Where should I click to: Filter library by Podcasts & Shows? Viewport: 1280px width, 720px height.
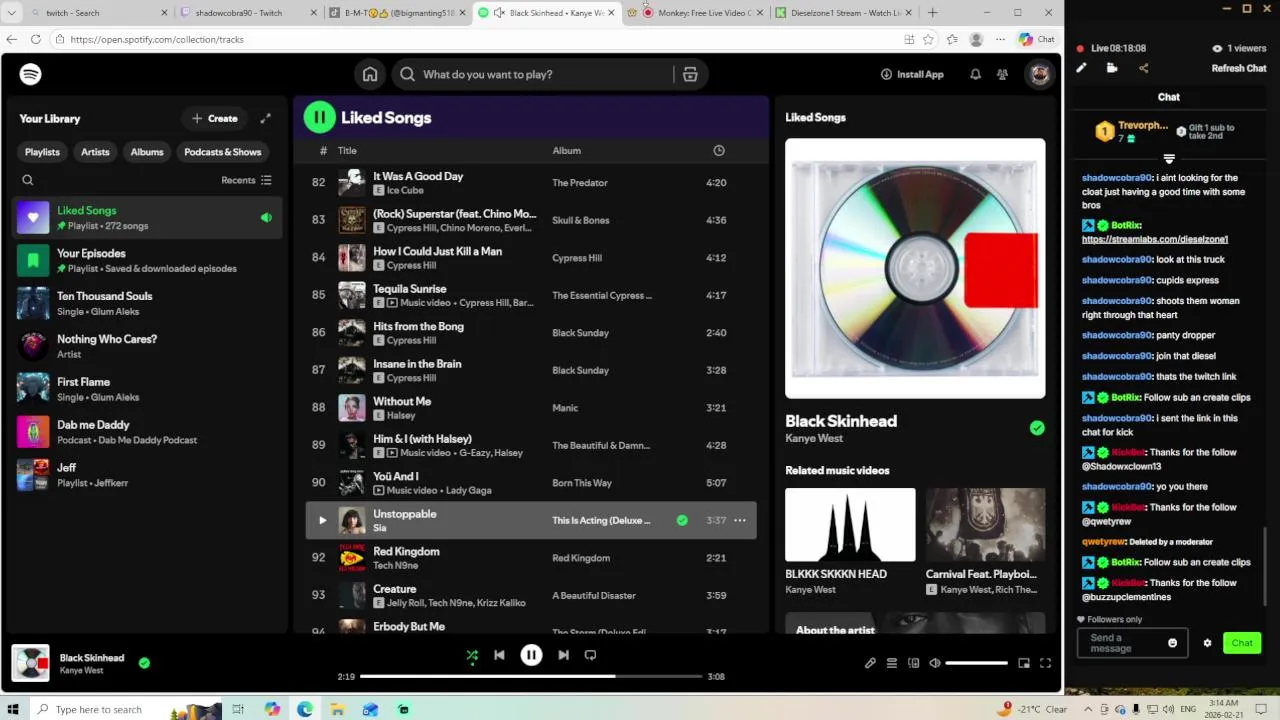coord(222,152)
